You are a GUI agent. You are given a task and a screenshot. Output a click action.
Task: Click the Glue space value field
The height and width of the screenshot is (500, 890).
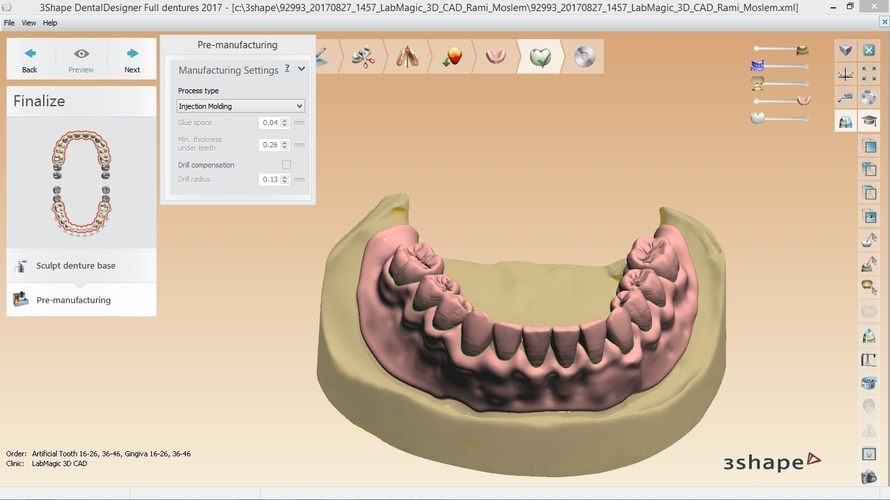[x=270, y=123]
